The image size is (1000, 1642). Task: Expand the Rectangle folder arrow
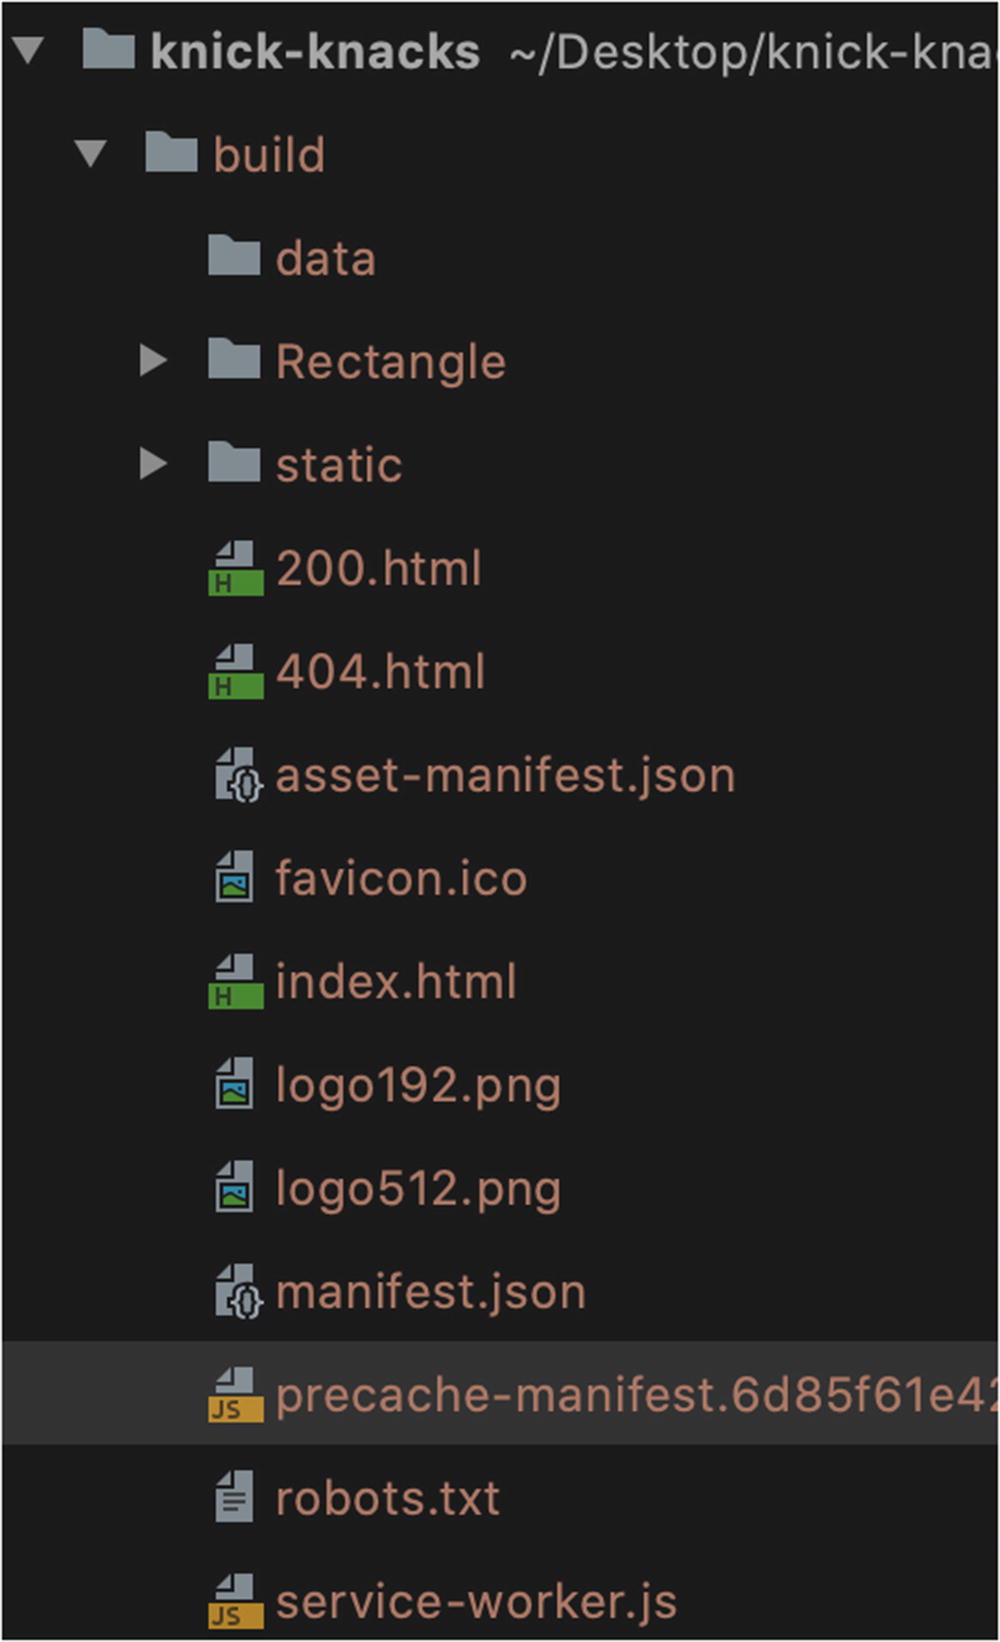[x=153, y=360]
